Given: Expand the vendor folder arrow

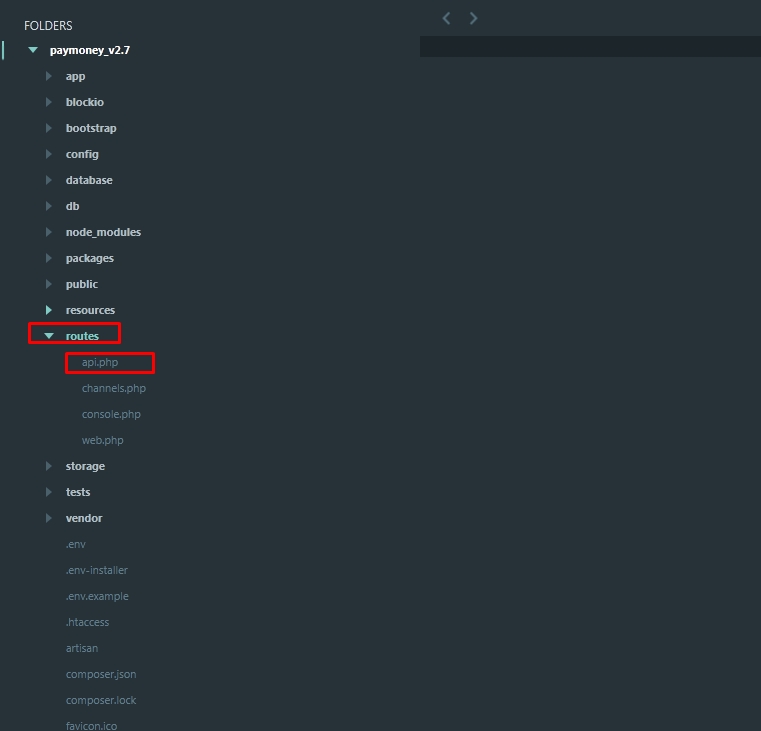Looking at the screenshot, I should (48, 518).
